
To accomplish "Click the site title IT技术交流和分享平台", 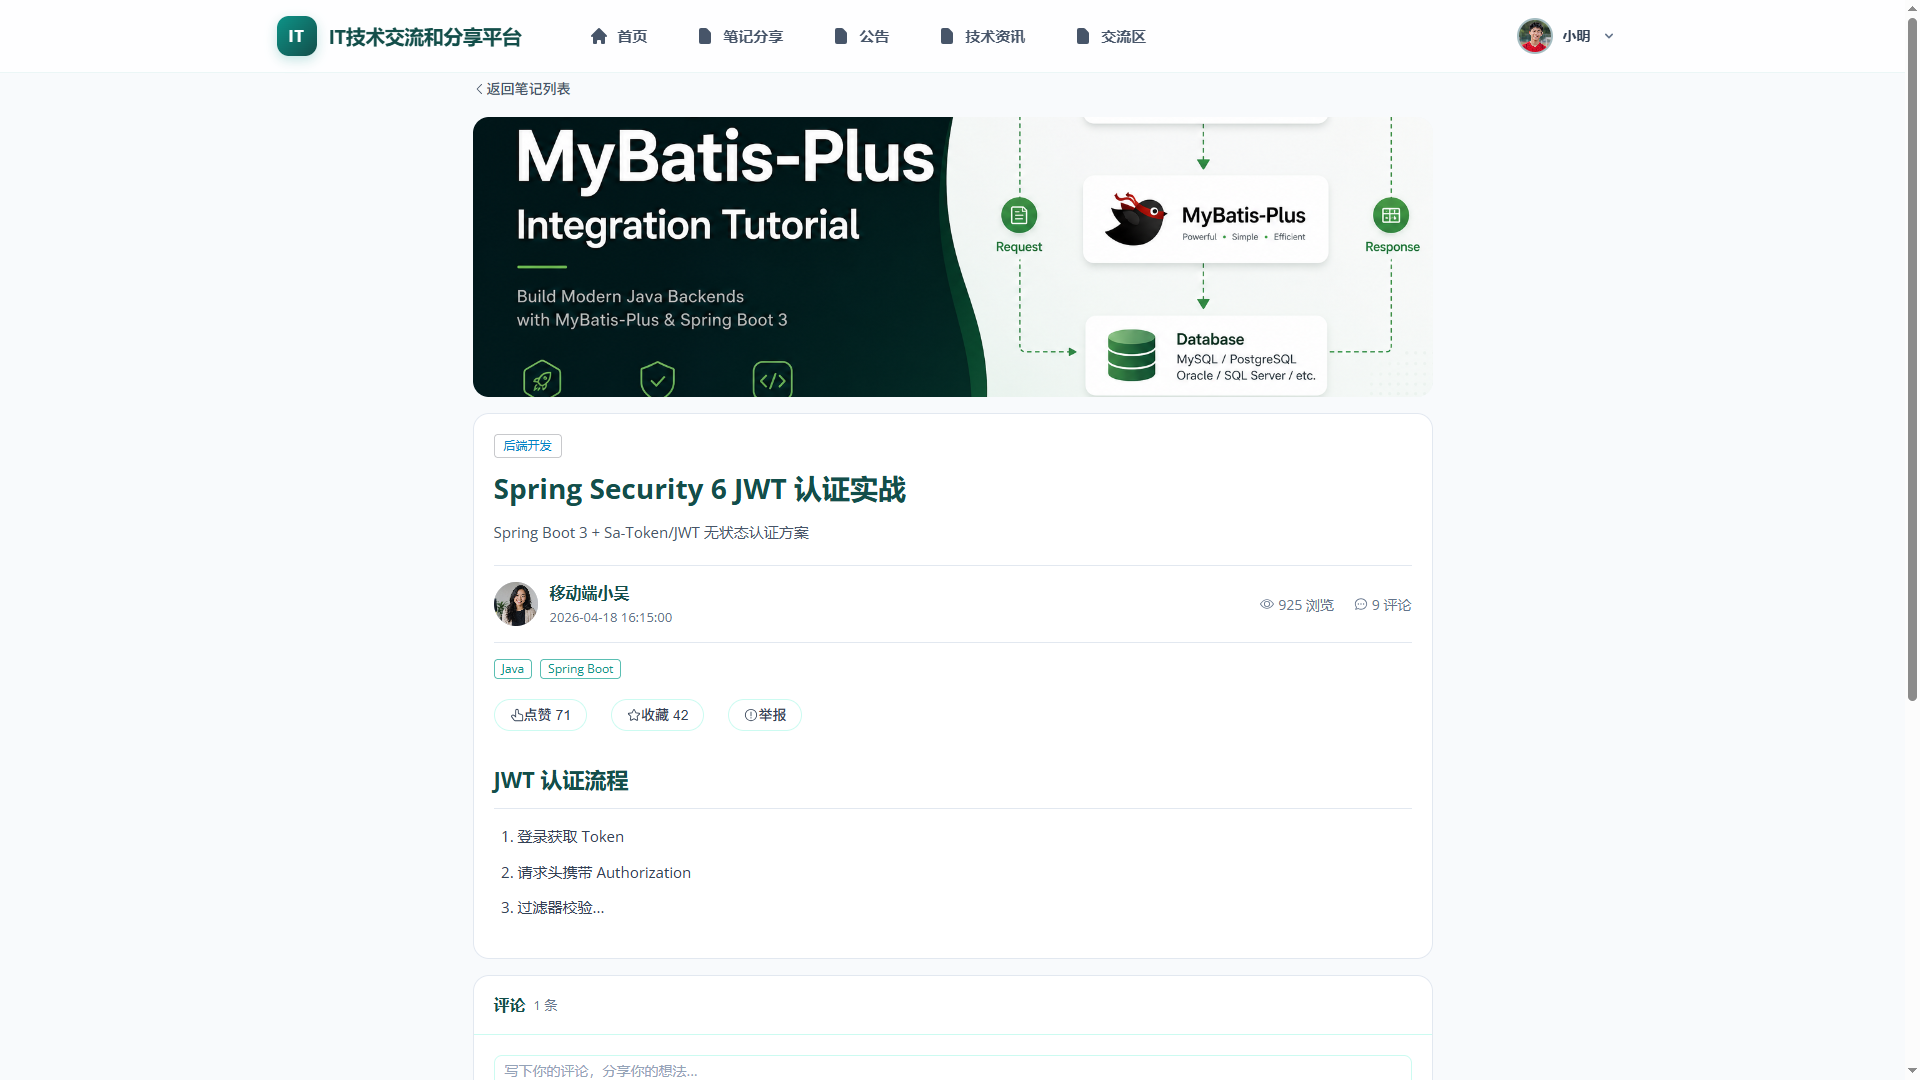I will pyautogui.click(x=425, y=37).
